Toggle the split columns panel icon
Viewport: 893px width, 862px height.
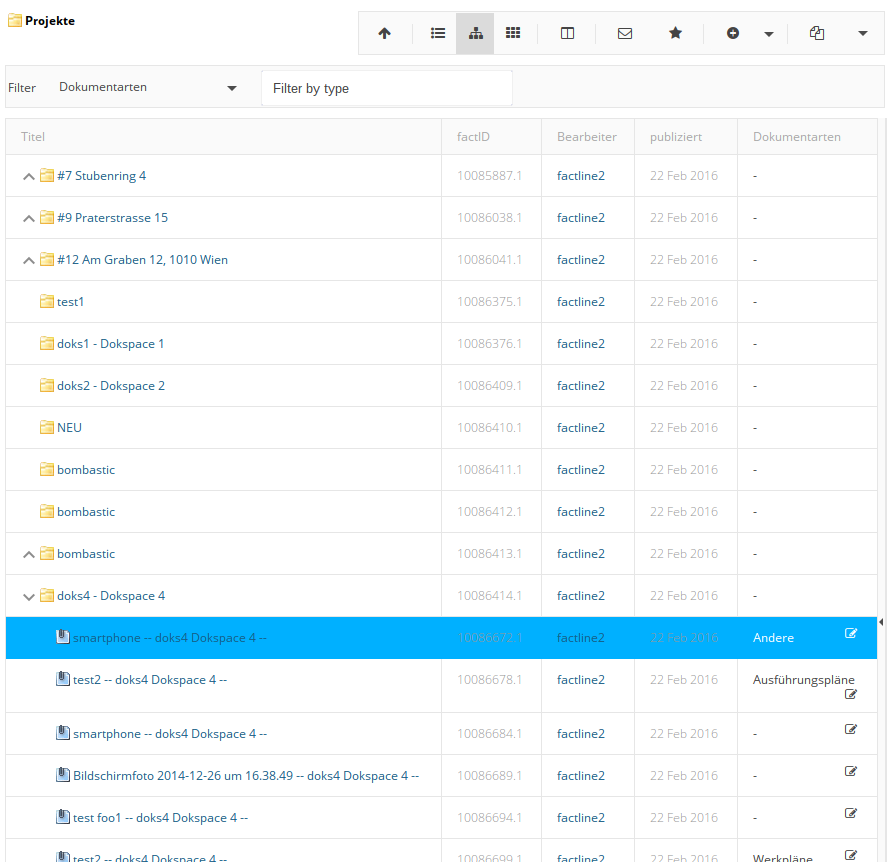(x=567, y=33)
